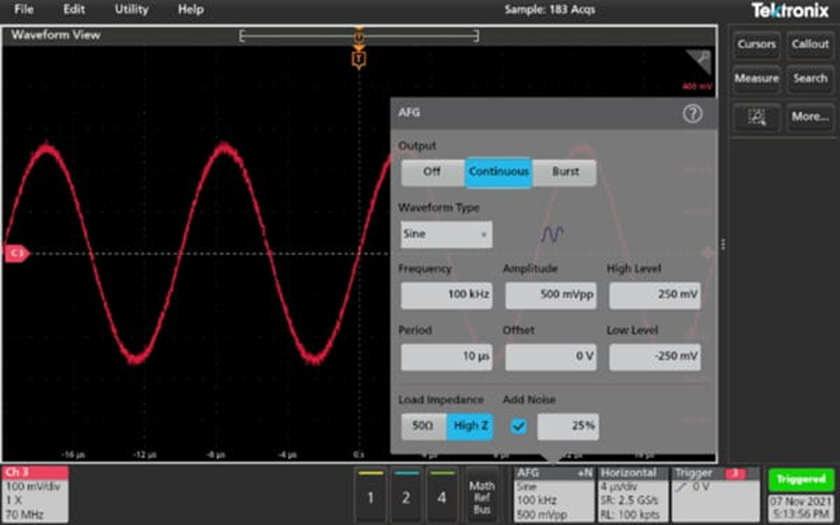Click the Amplitude 500 mVpp field
Image resolution: width=840 pixels, height=525 pixels.
coord(551,295)
